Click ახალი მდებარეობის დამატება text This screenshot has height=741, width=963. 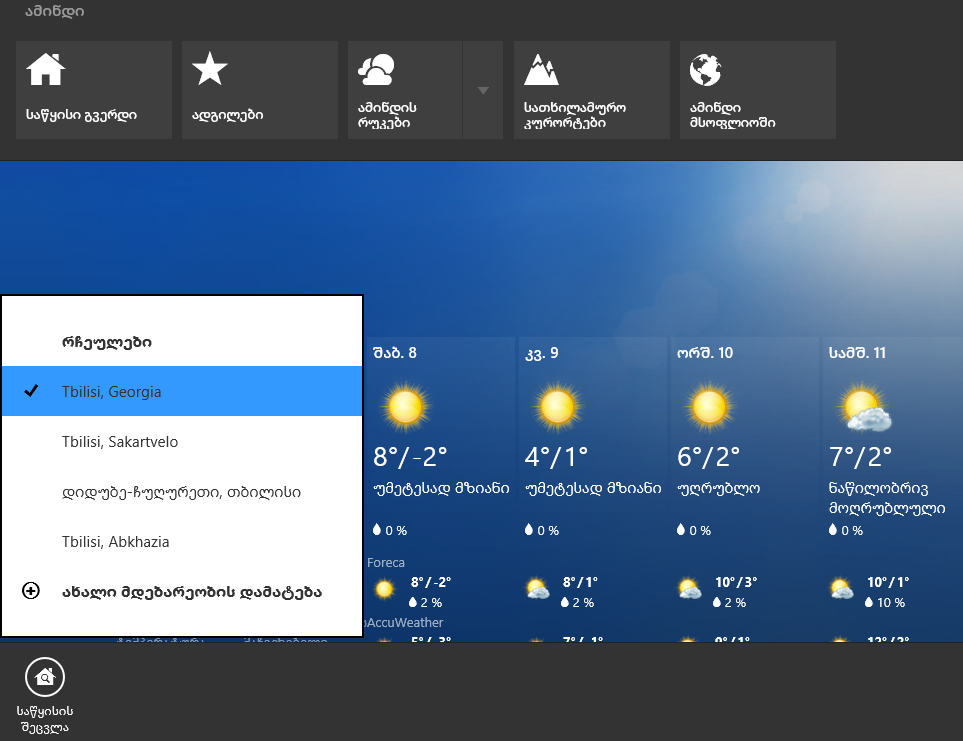[x=192, y=592]
